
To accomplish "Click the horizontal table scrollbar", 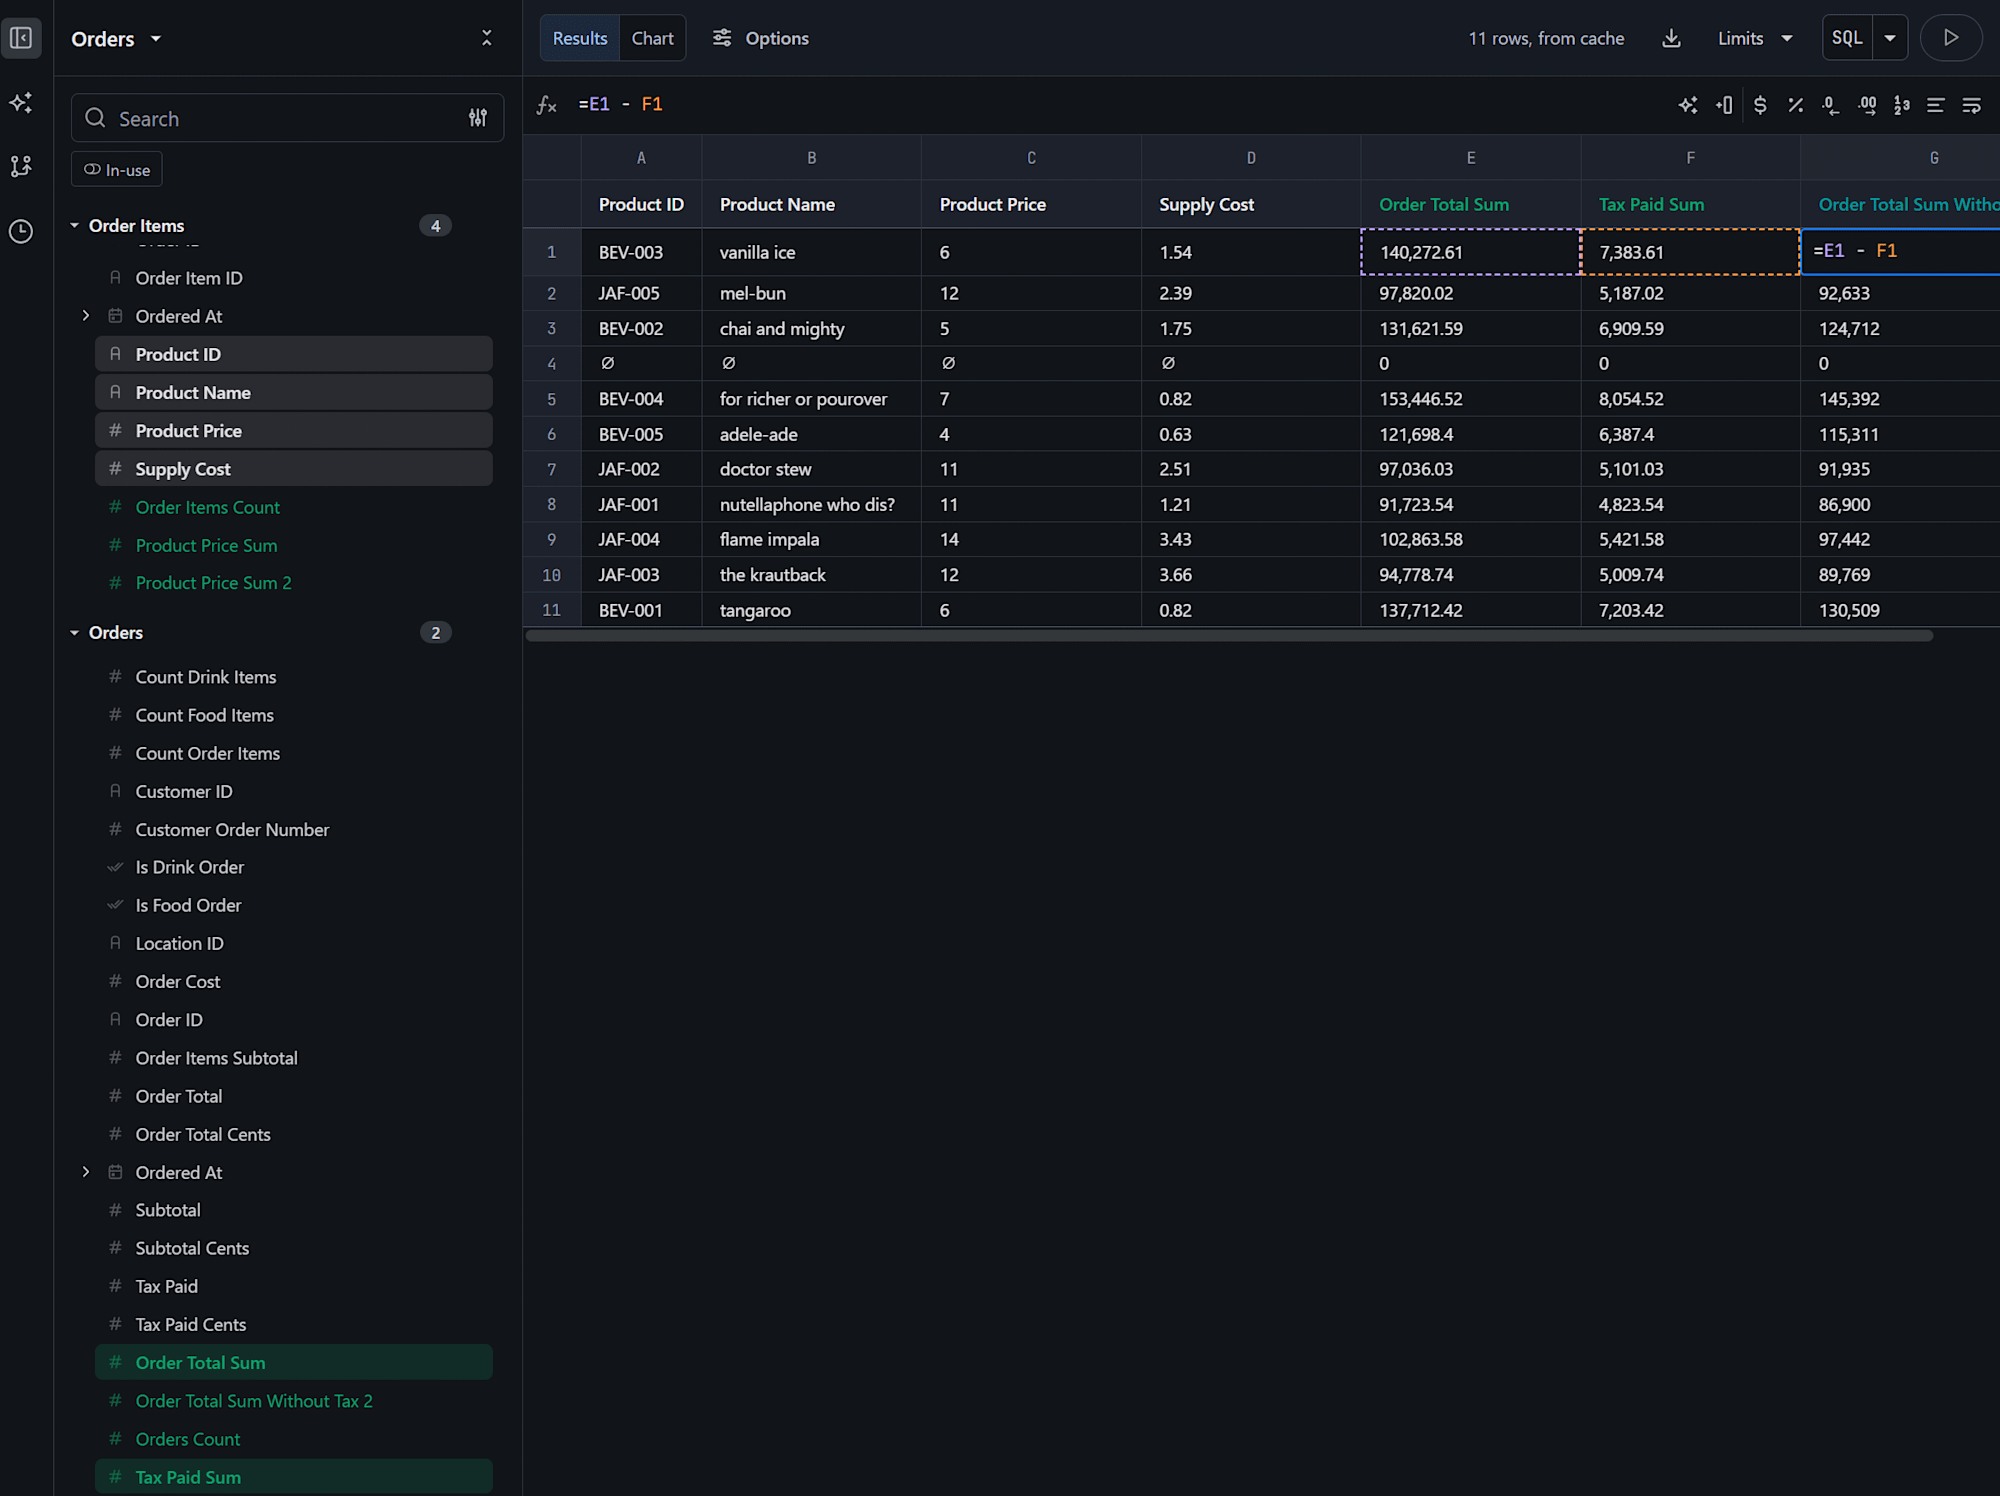I will click(x=1229, y=636).
